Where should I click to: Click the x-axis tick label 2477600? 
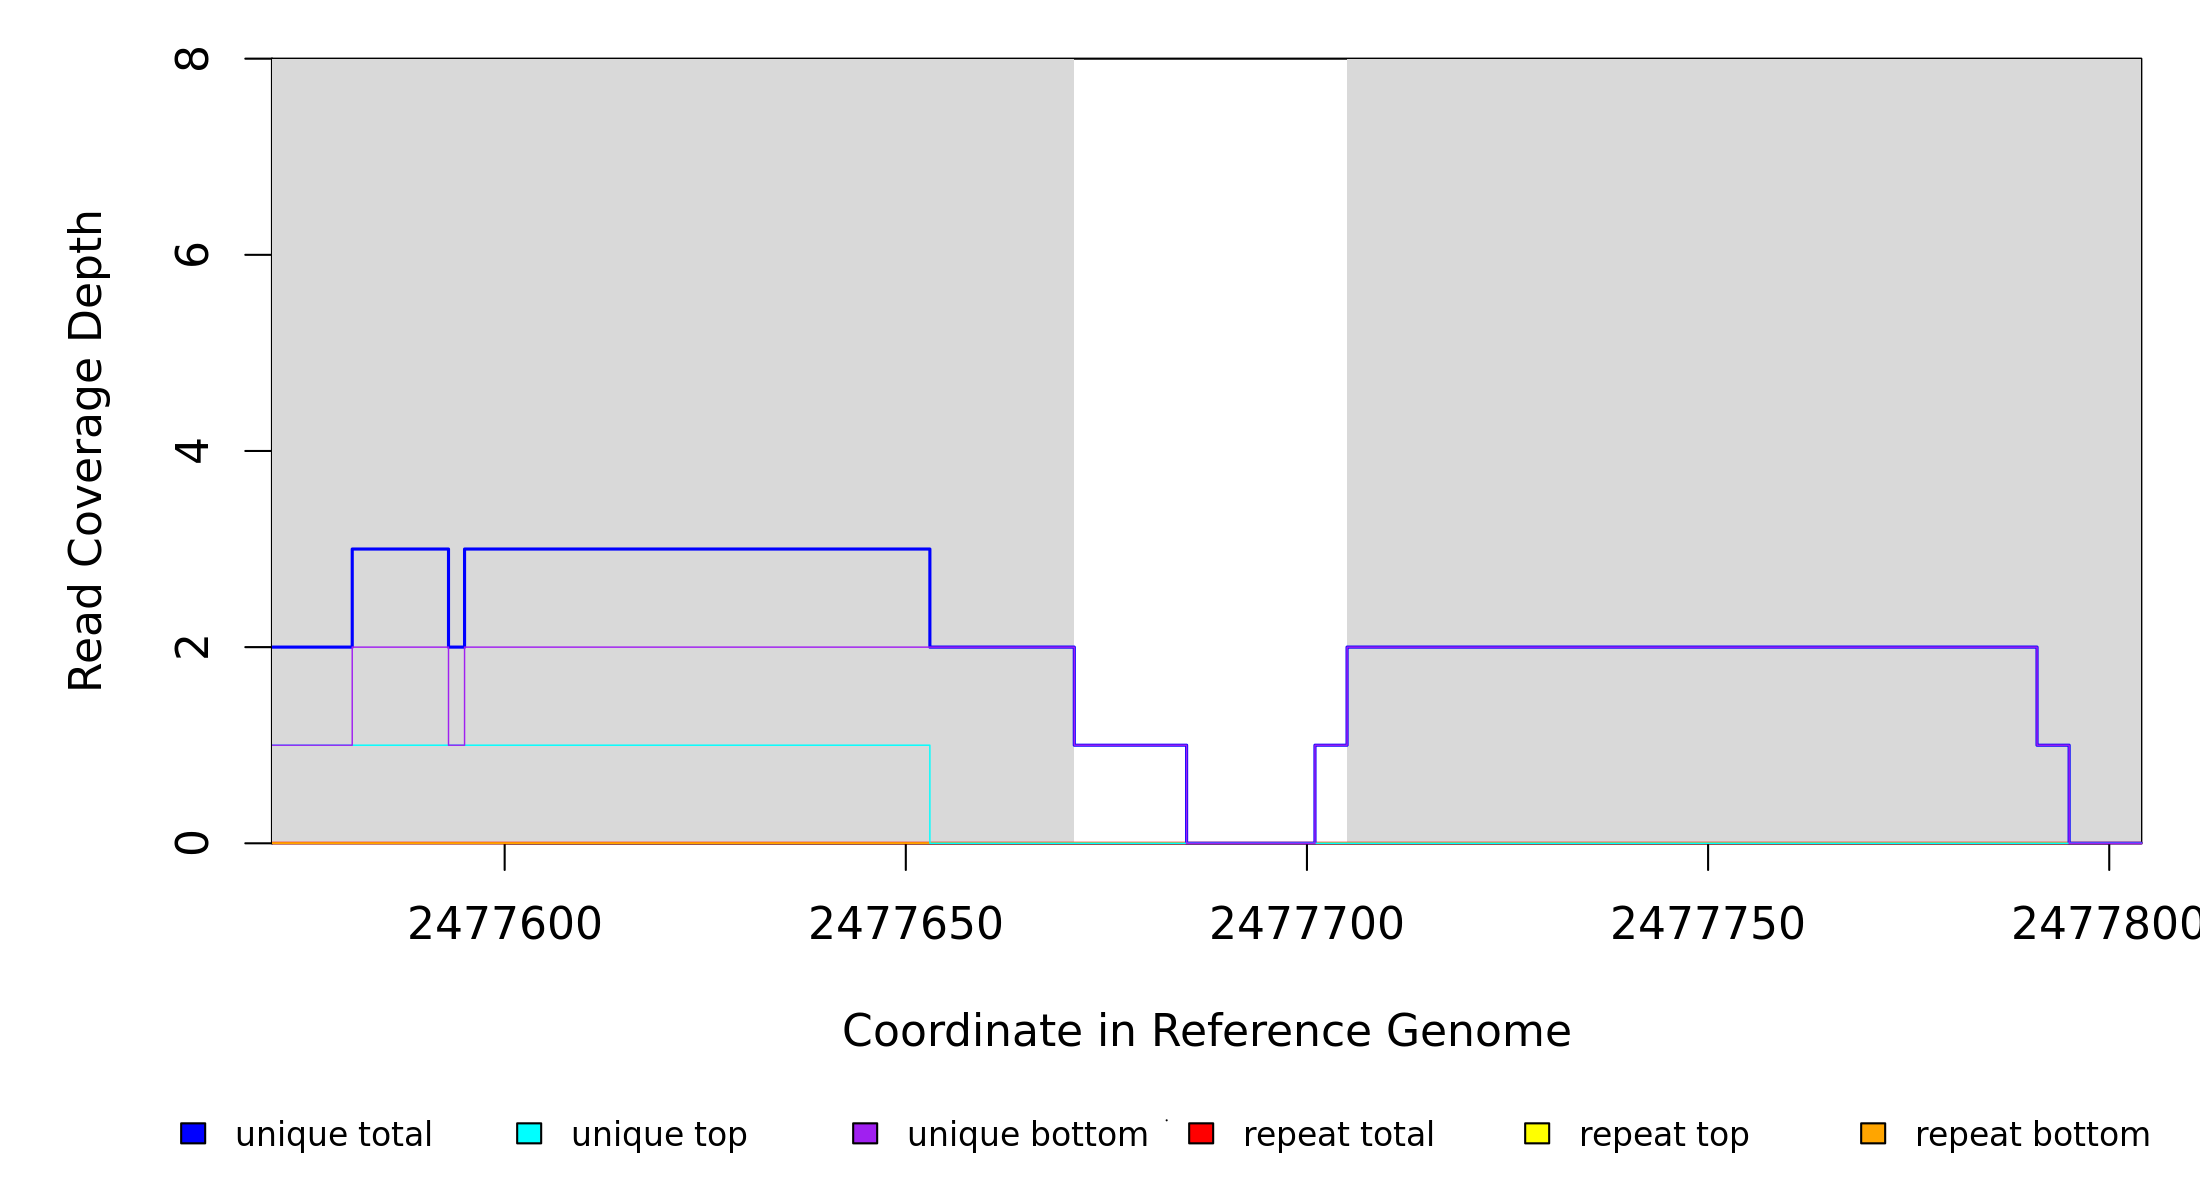pos(505,925)
